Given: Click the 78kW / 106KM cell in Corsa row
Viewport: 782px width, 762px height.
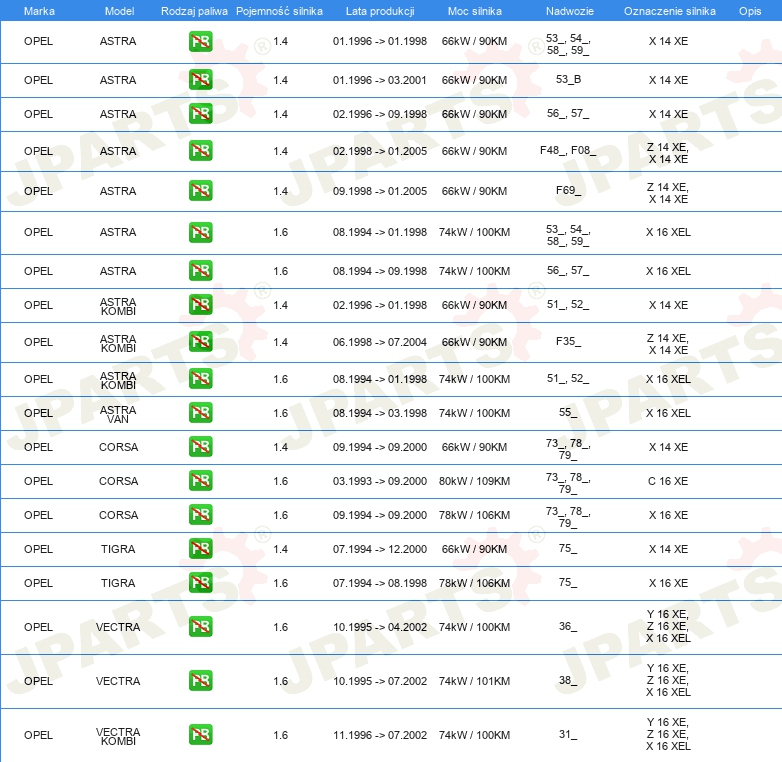Looking at the screenshot, I should pyautogui.click(x=474, y=515).
